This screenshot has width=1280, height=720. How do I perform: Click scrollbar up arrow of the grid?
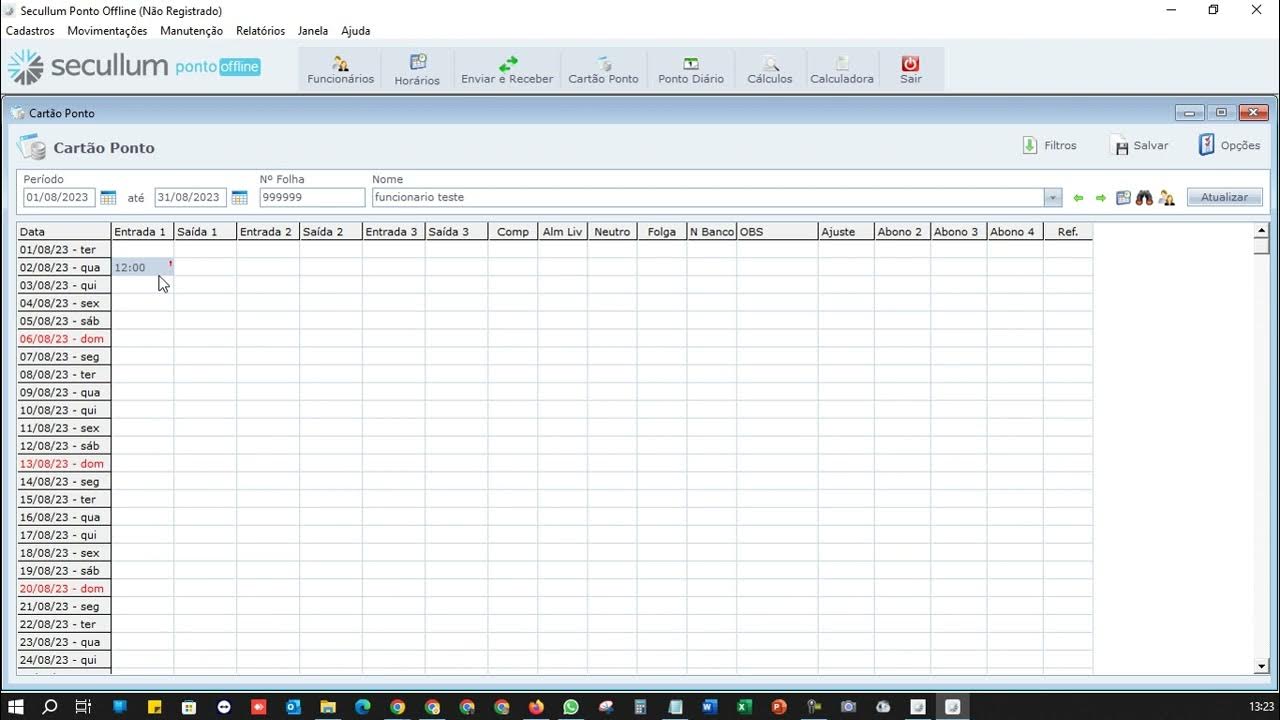1261,231
